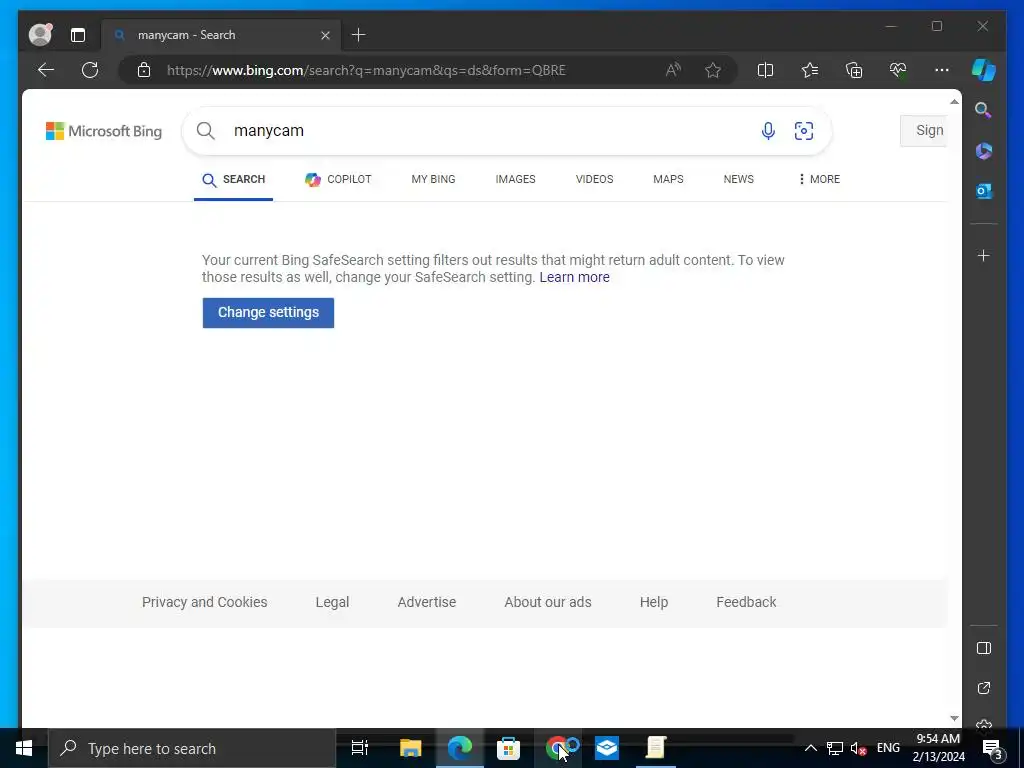
Task: Open Read aloud icon in address bar
Action: (x=673, y=70)
